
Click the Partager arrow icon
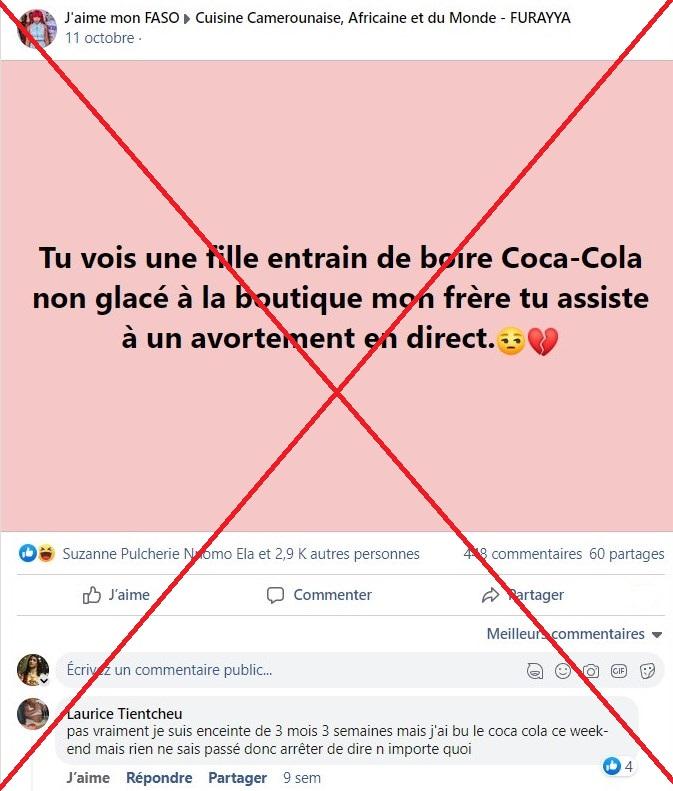(490, 596)
